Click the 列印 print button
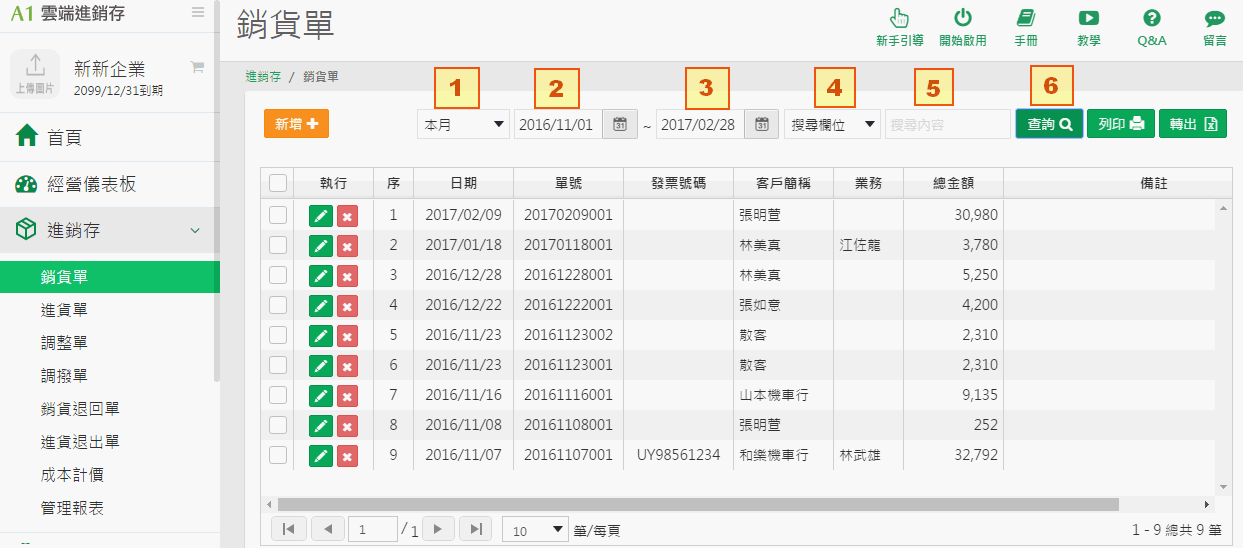 point(1121,124)
